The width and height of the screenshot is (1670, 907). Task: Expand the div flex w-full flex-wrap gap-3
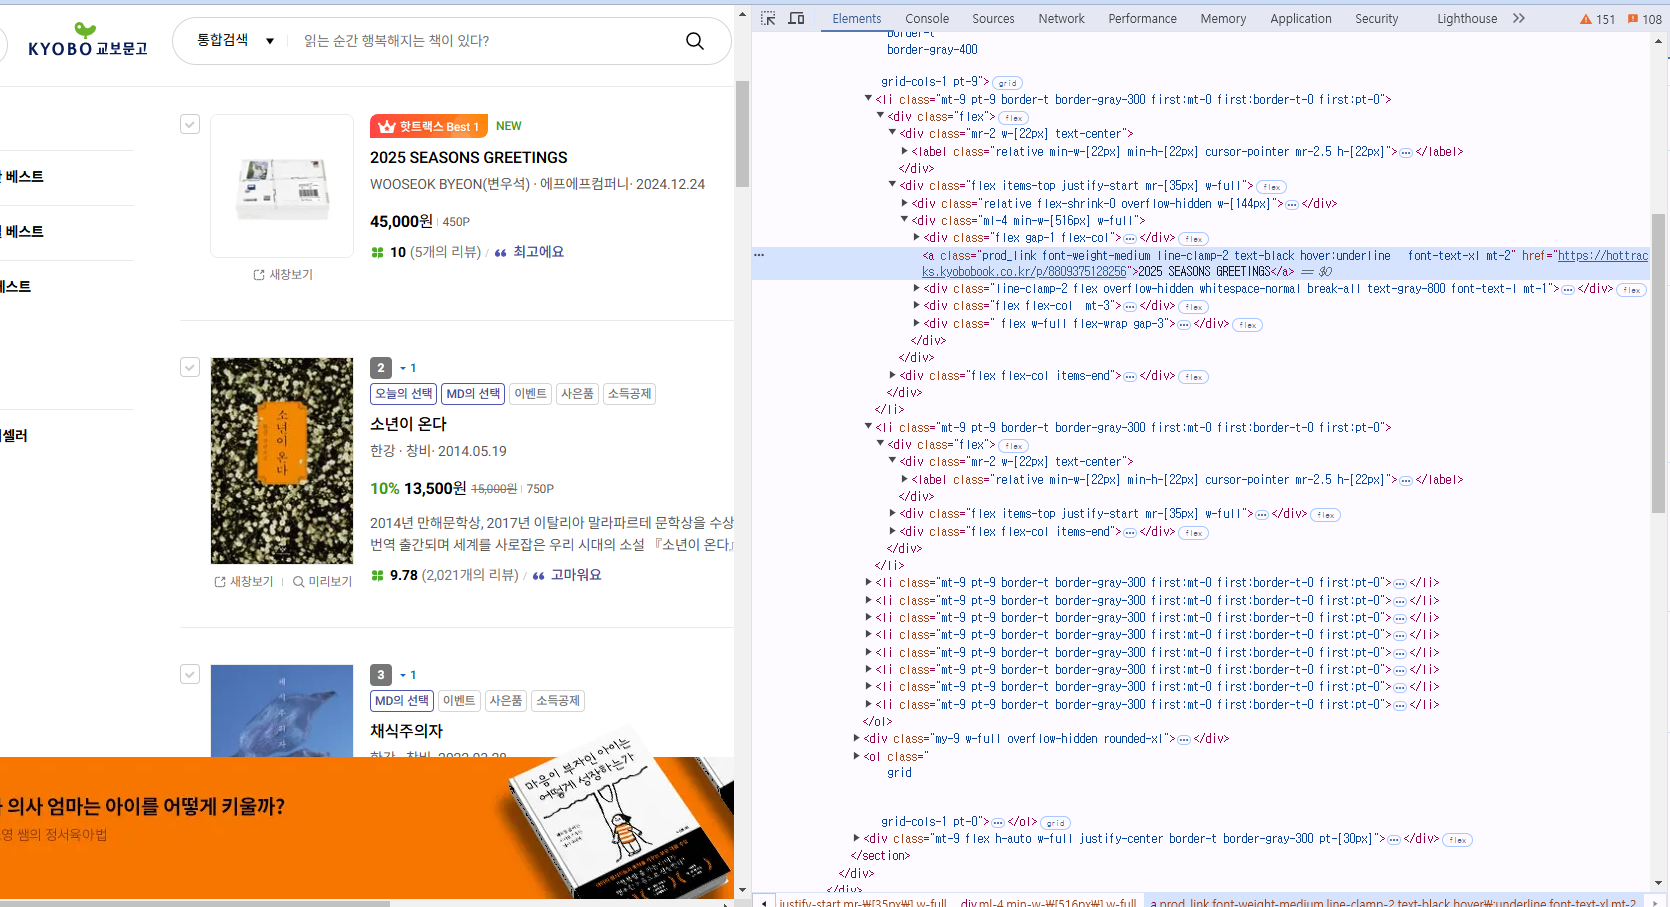point(917,323)
